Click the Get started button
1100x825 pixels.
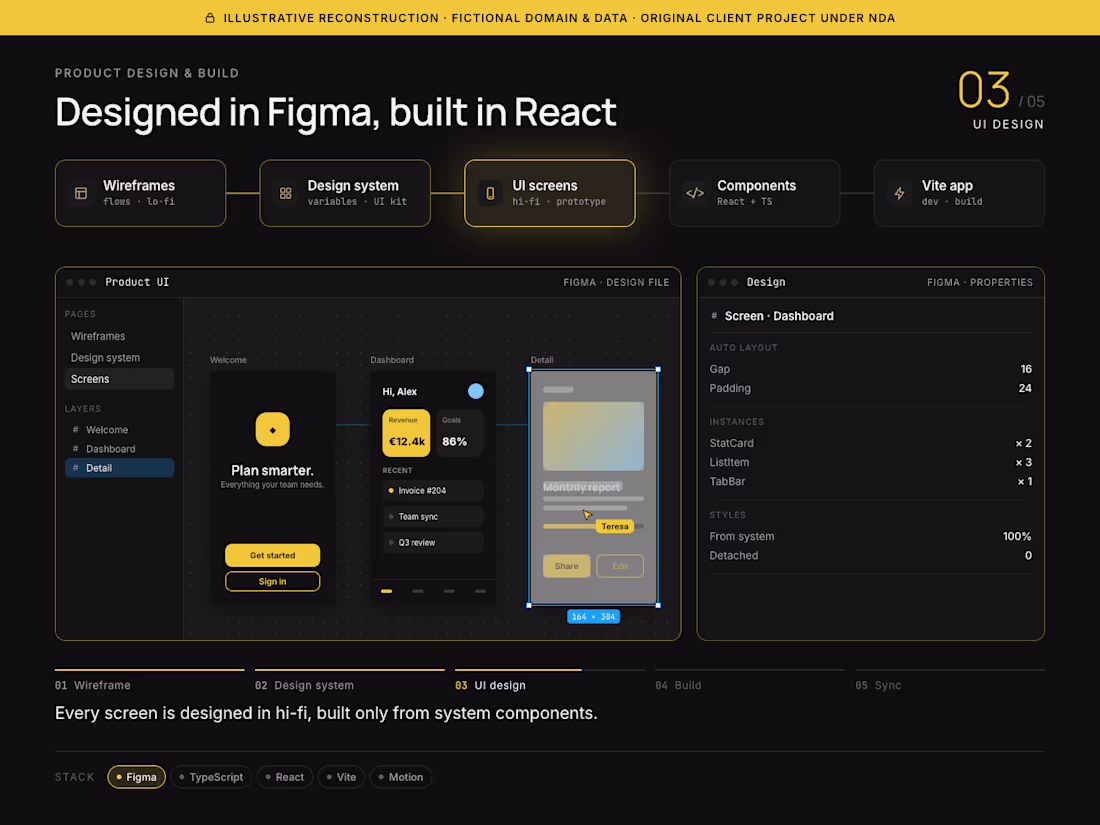(272, 555)
